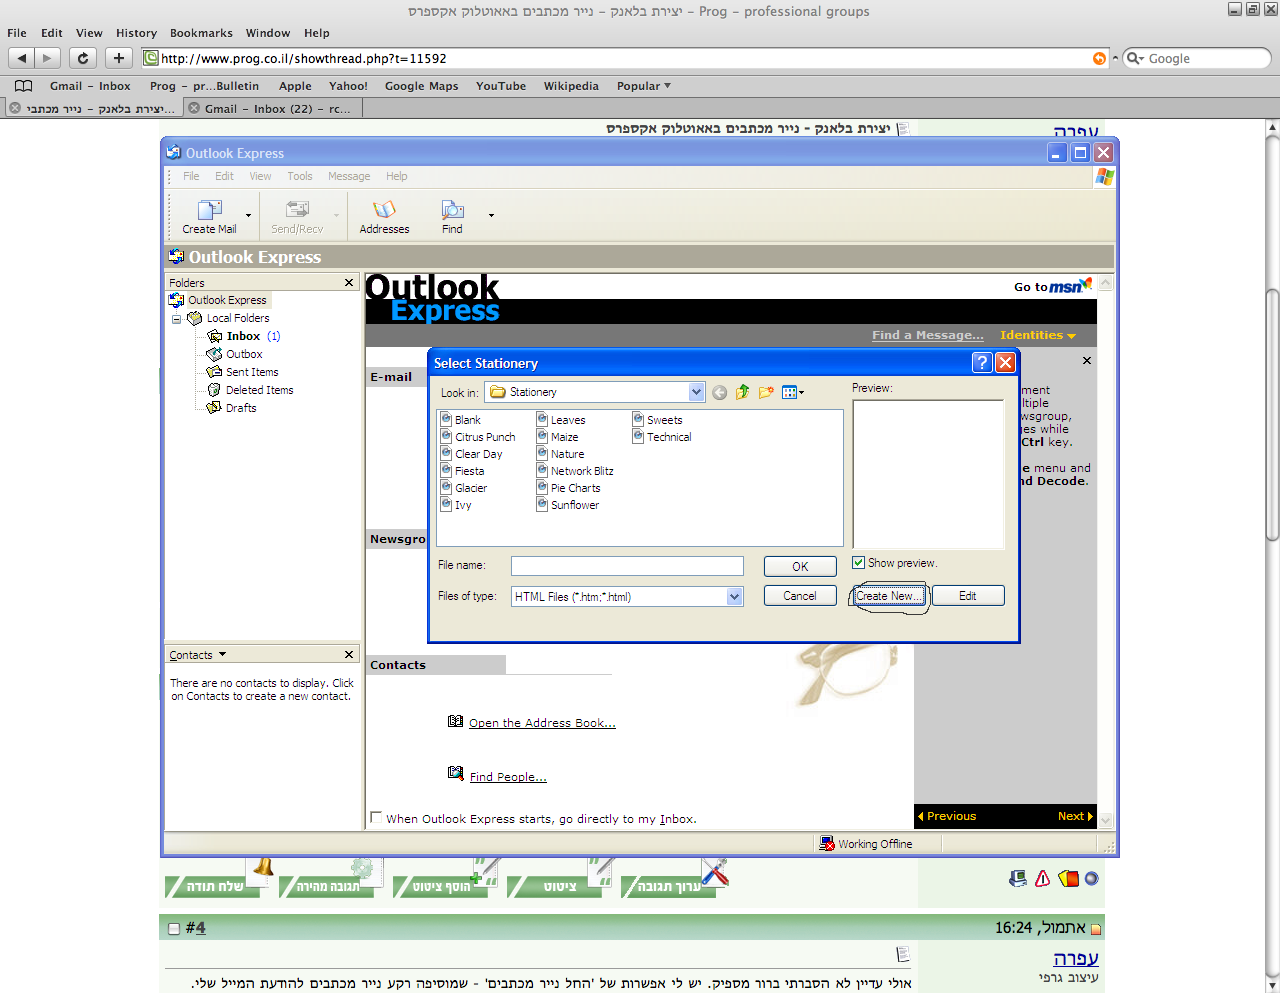Go back with Safari's back arrow

click(21, 58)
